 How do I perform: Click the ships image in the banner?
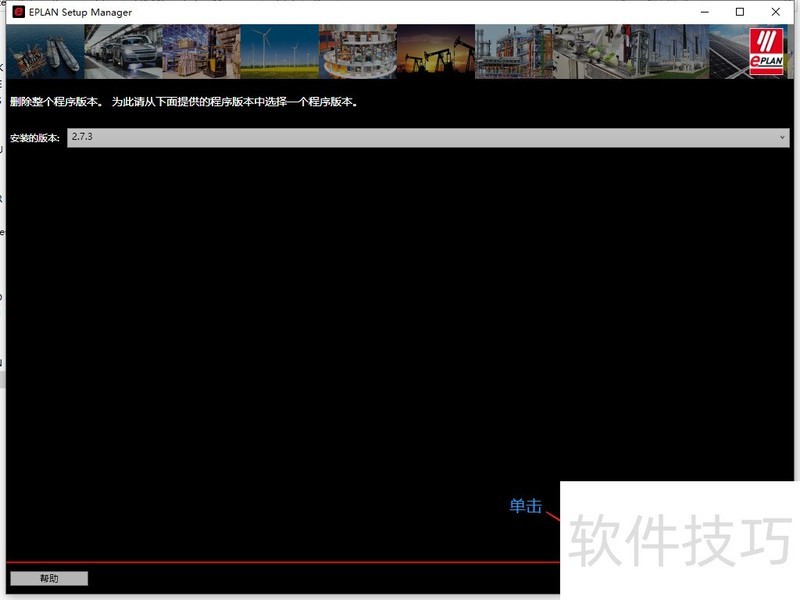click(45, 52)
